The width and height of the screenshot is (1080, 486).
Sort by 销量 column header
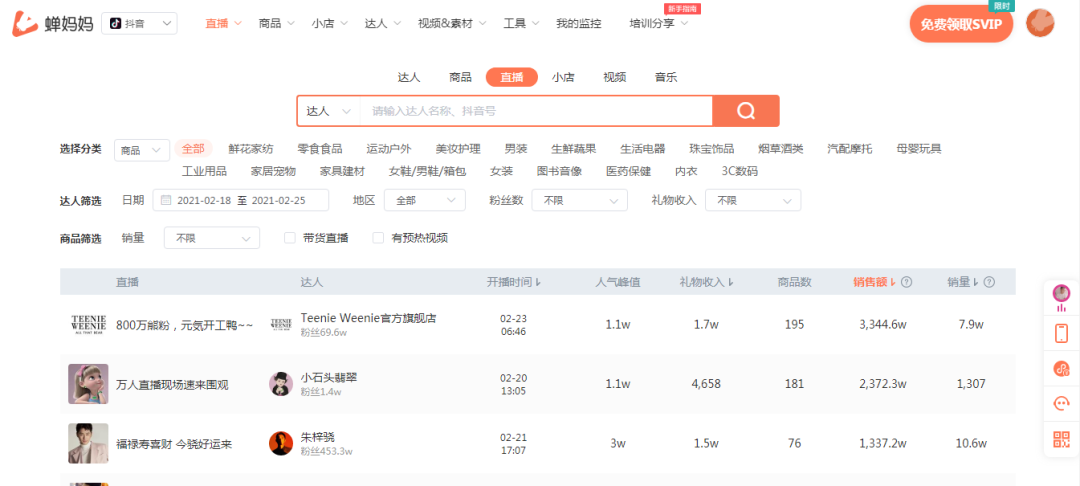963,282
